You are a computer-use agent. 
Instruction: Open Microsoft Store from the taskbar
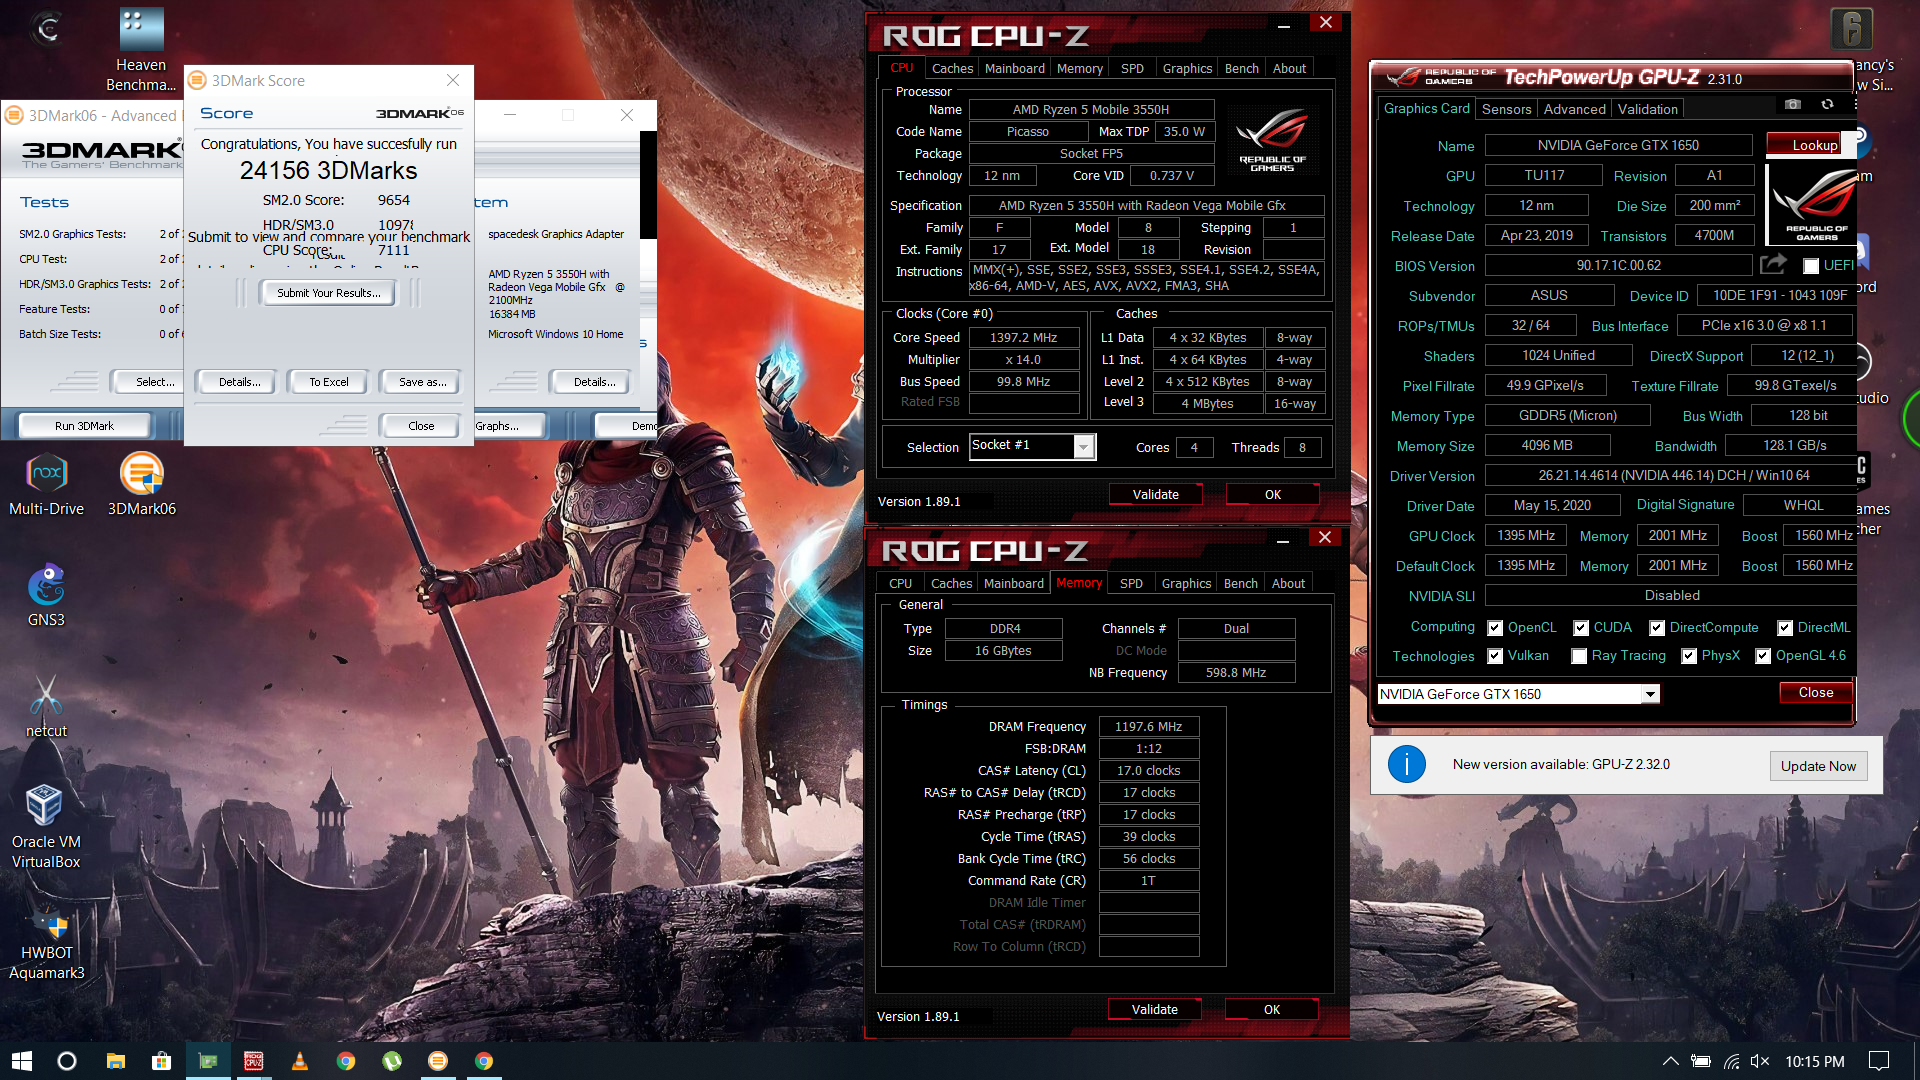(x=161, y=1061)
